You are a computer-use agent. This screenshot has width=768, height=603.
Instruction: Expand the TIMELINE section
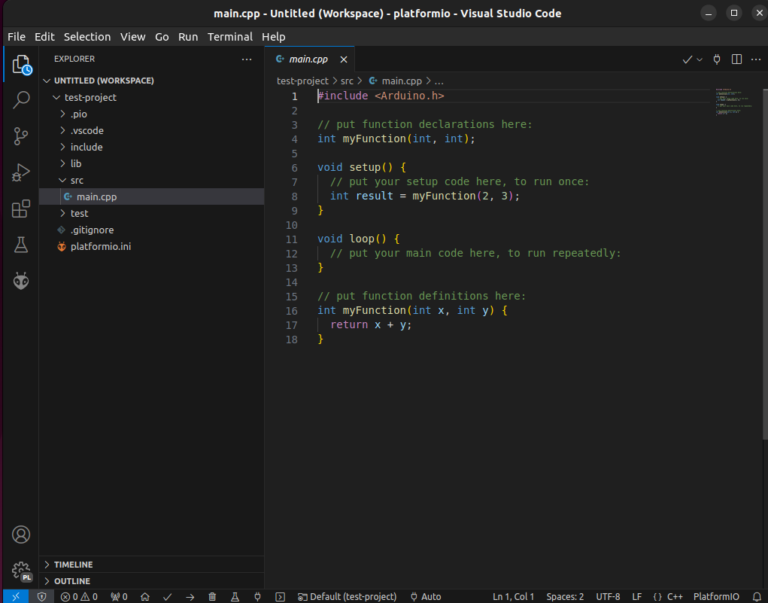[73, 564]
